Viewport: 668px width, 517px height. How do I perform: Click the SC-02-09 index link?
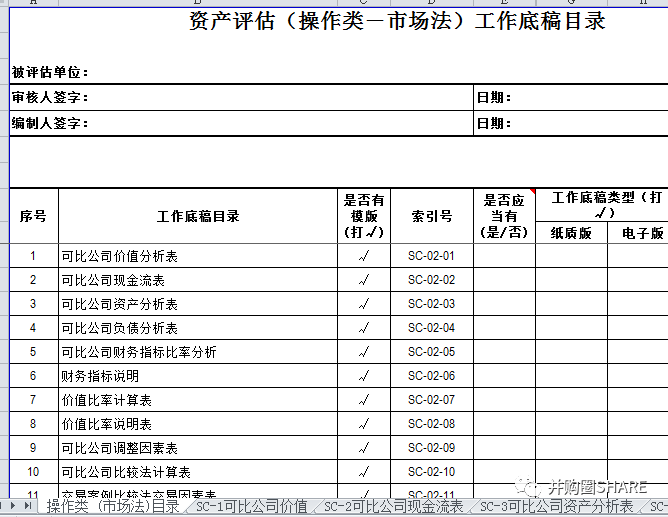[431, 448]
